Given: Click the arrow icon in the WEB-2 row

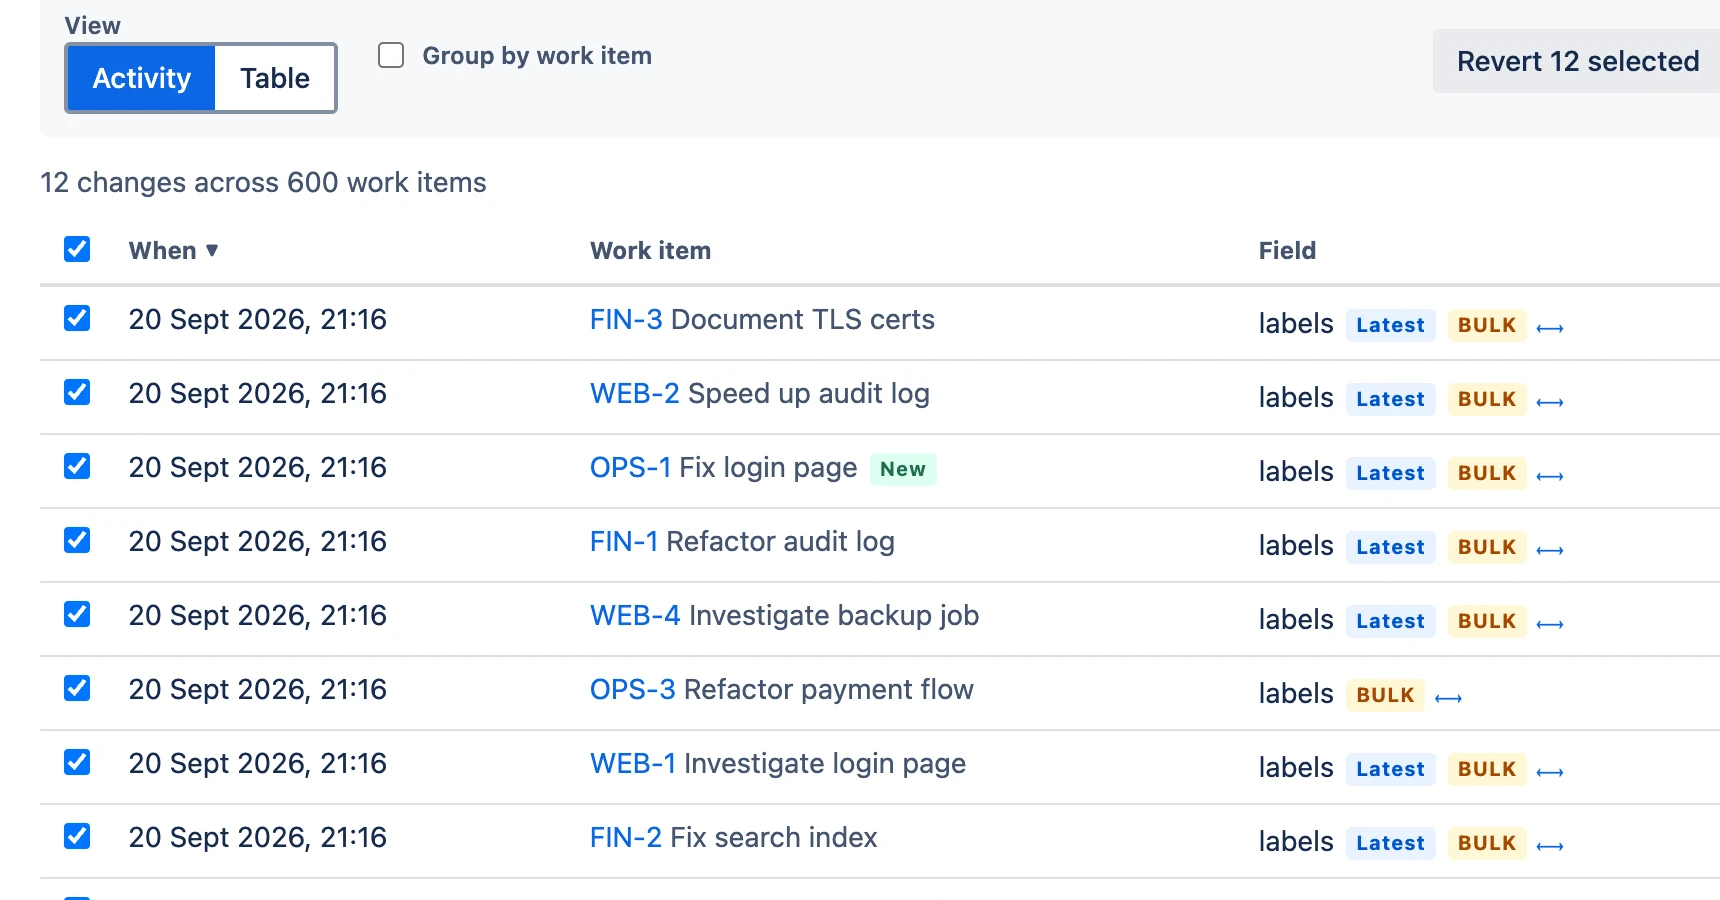Looking at the screenshot, I should click(x=1550, y=402).
